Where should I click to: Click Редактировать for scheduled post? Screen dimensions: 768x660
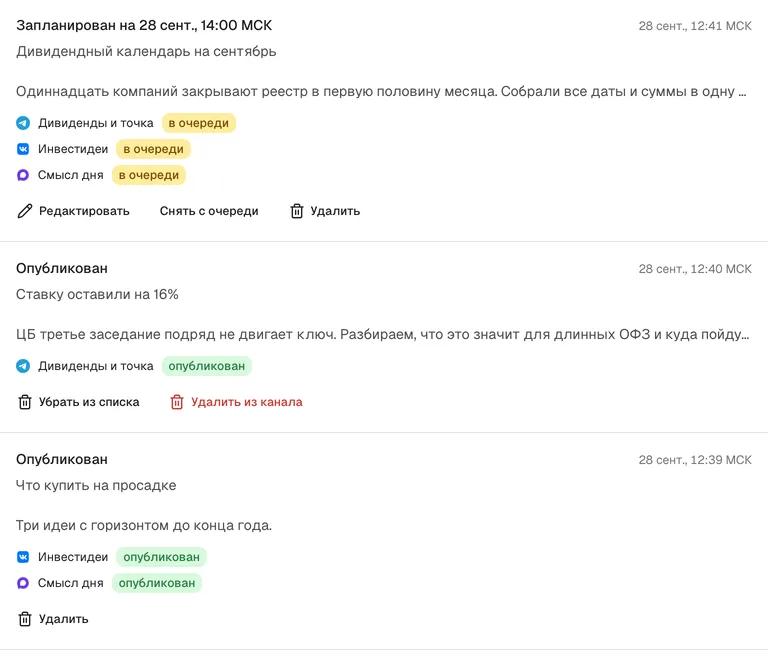pyautogui.click(x=84, y=211)
